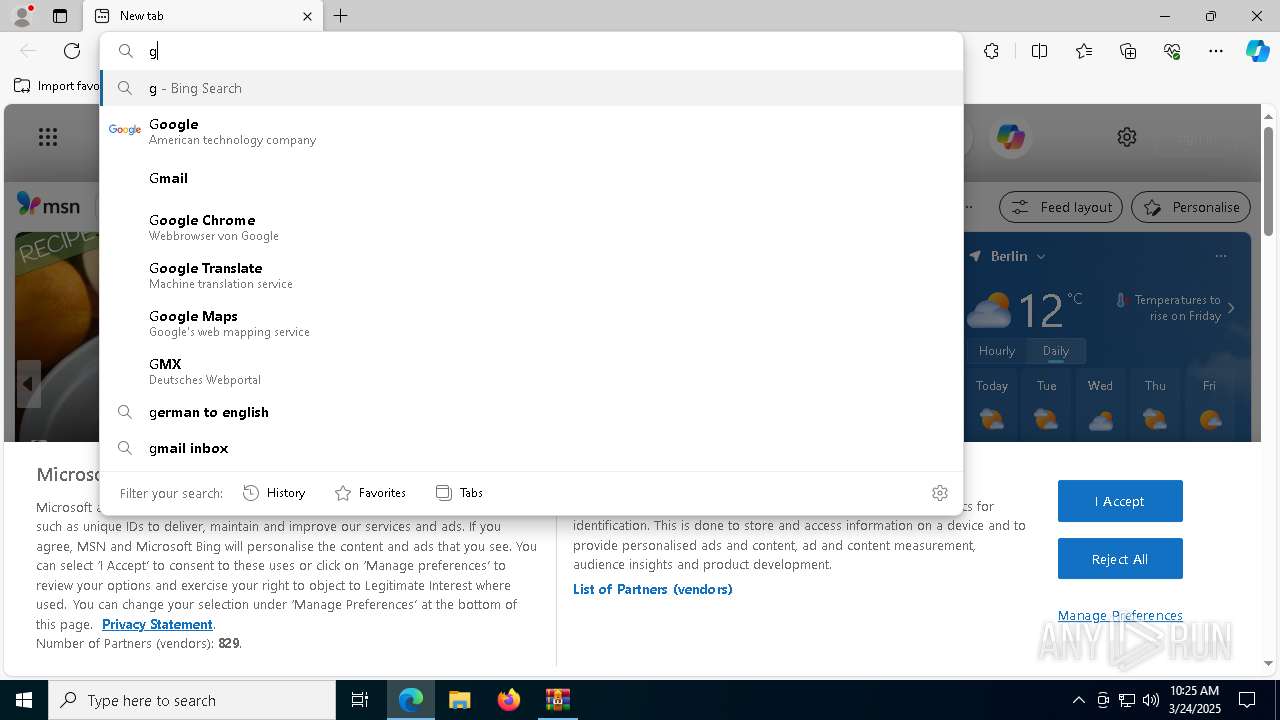Image resolution: width=1280 pixels, height=720 pixels.
Task: Open the notifications center icon
Action: pyautogui.click(x=1247, y=700)
